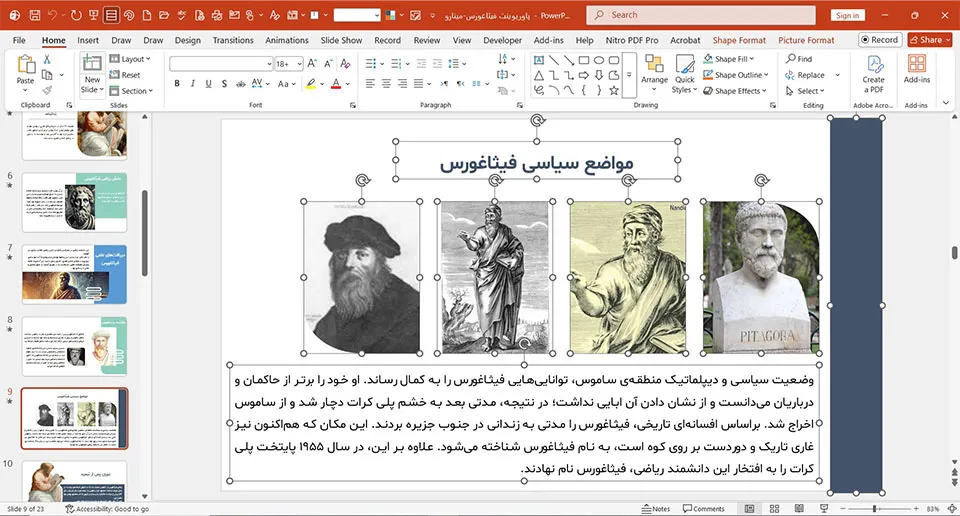This screenshot has height=516, width=960.
Task: Toggle Comments pane in status bar
Action: 703,509
